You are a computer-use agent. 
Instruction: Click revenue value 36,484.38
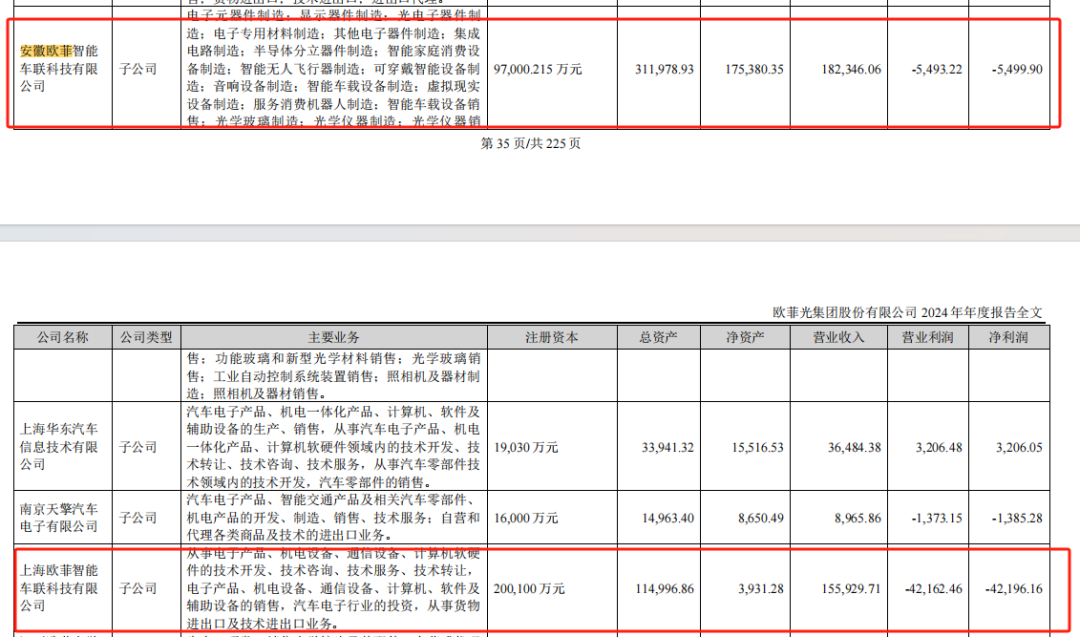[x=854, y=447]
